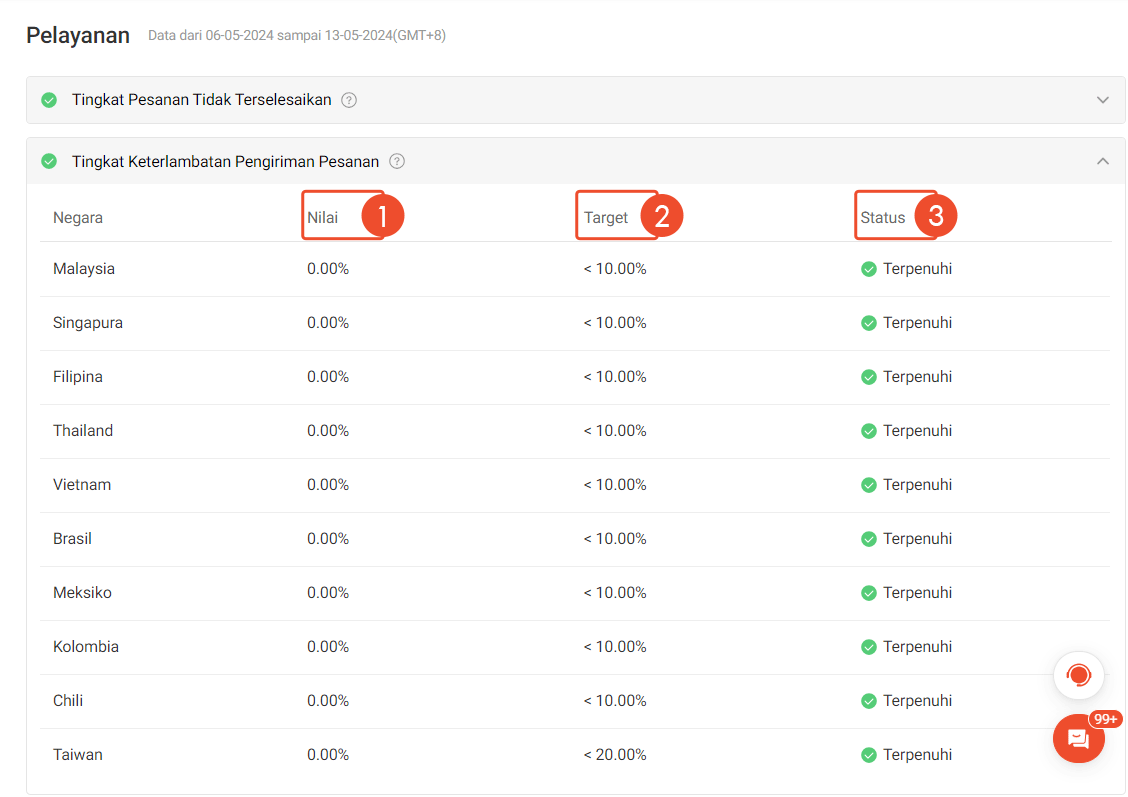This screenshot has width=1128, height=797.
Task: Click the Terpenuhi status text for Brasil
Action: click(x=917, y=539)
